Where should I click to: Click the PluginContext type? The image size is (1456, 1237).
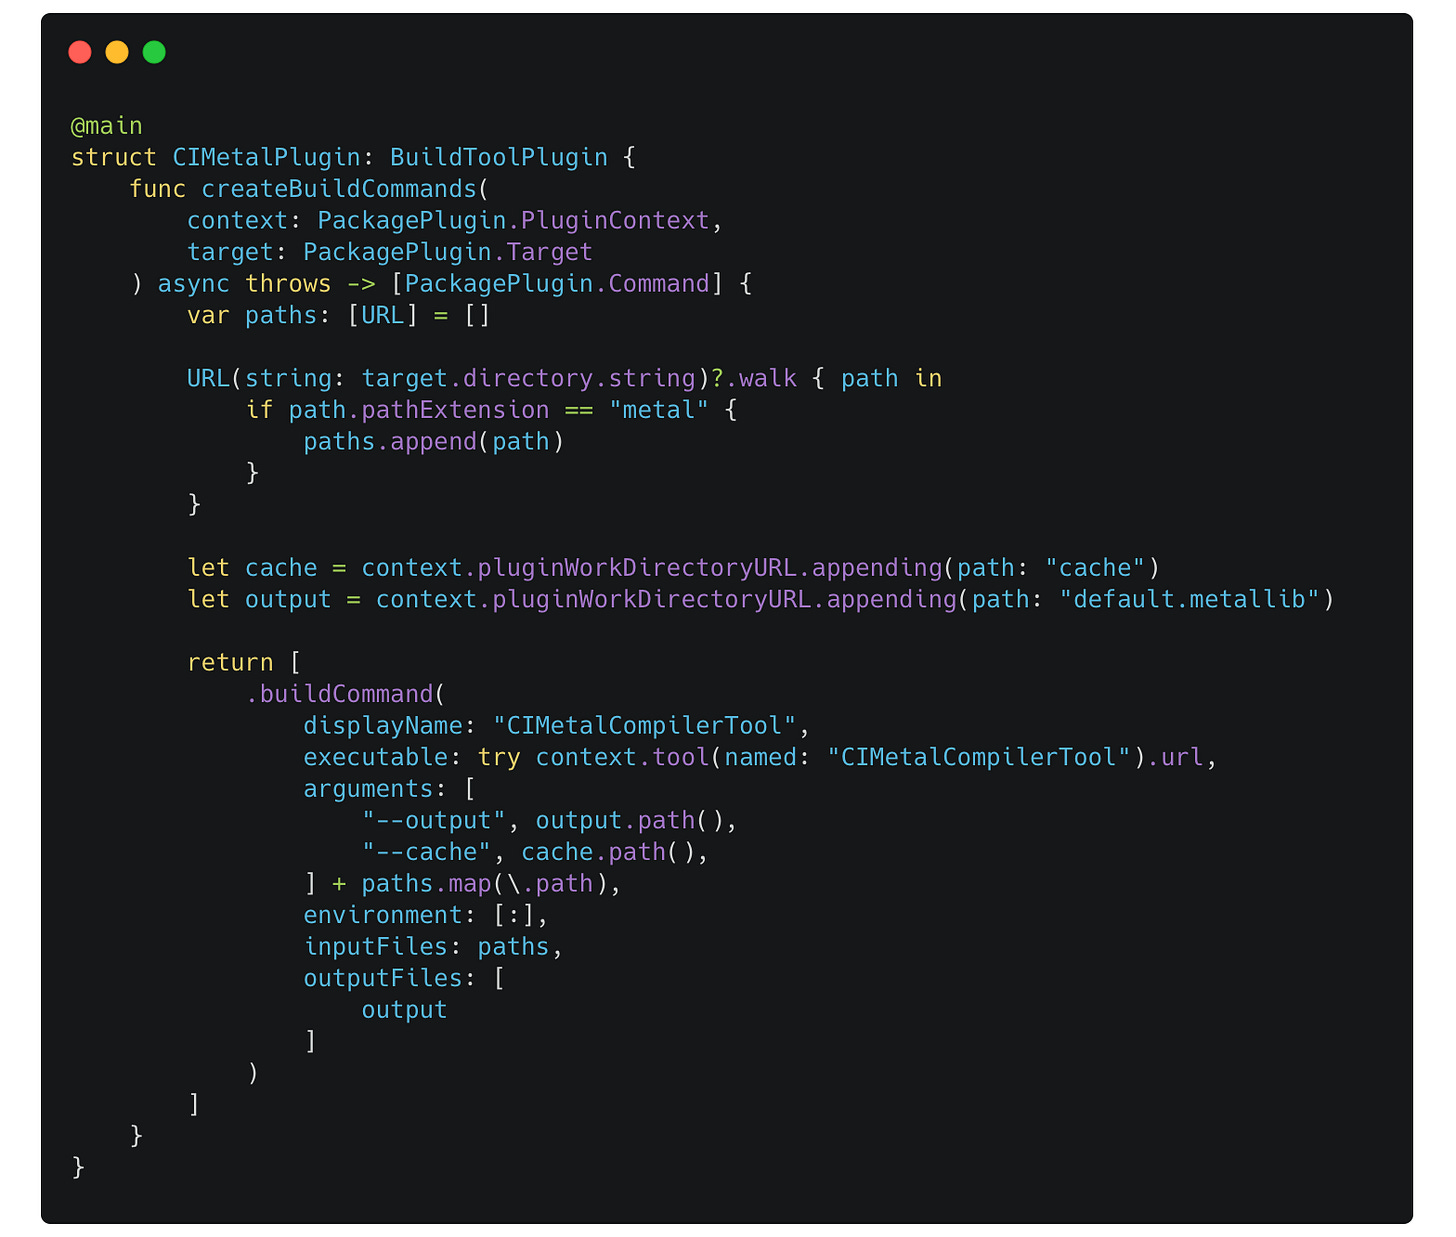click(x=615, y=221)
